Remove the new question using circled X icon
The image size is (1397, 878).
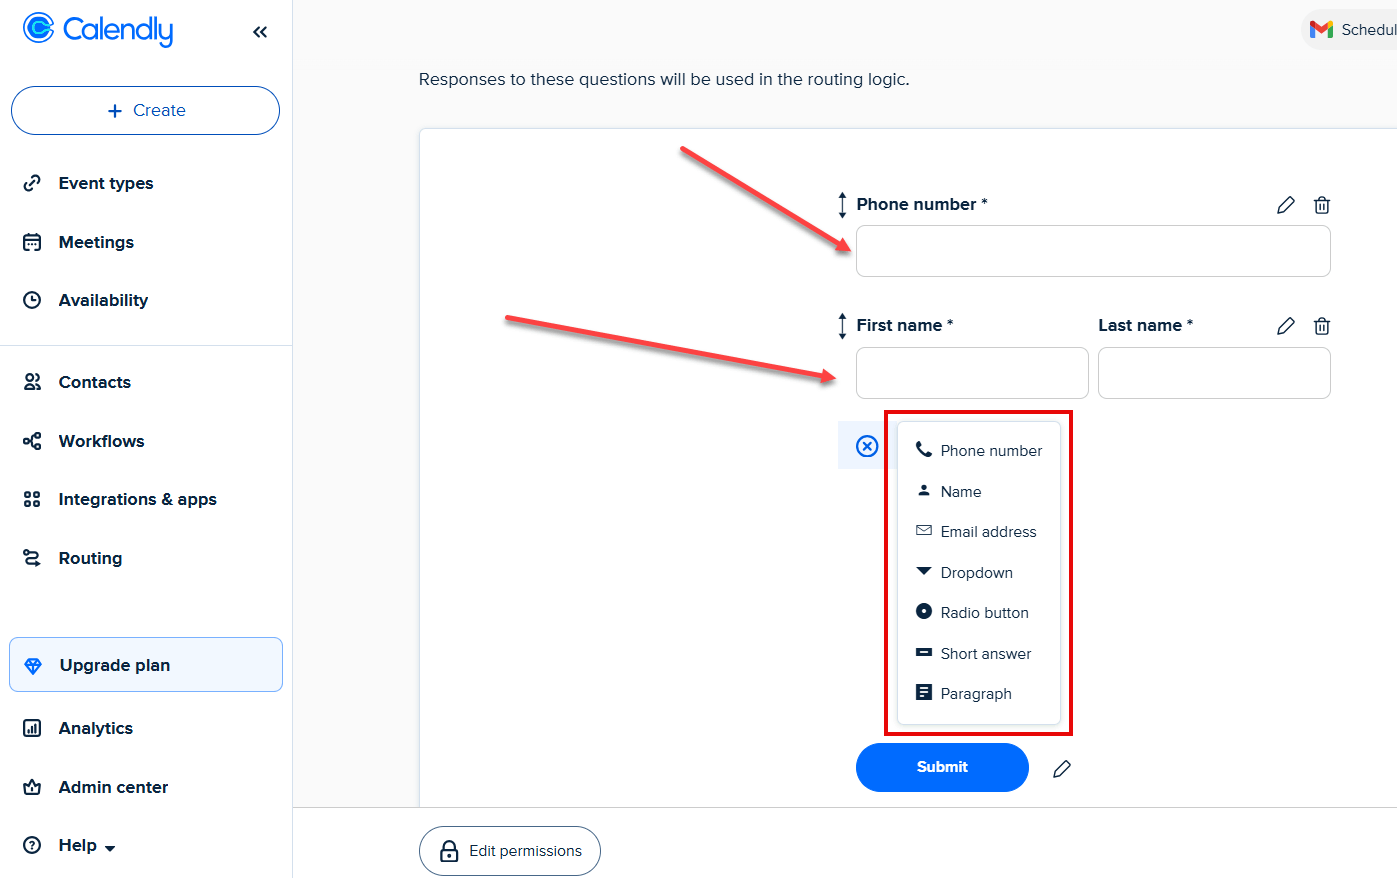(864, 446)
